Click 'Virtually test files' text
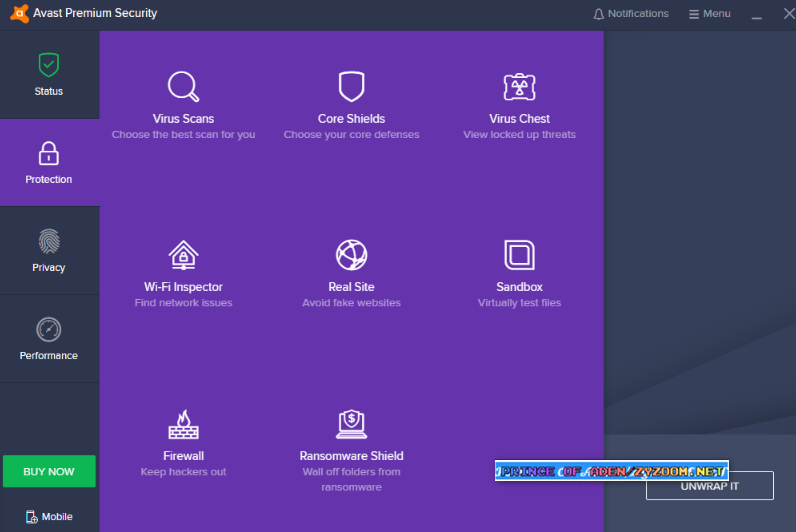This screenshot has width=796, height=532. [519, 303]
